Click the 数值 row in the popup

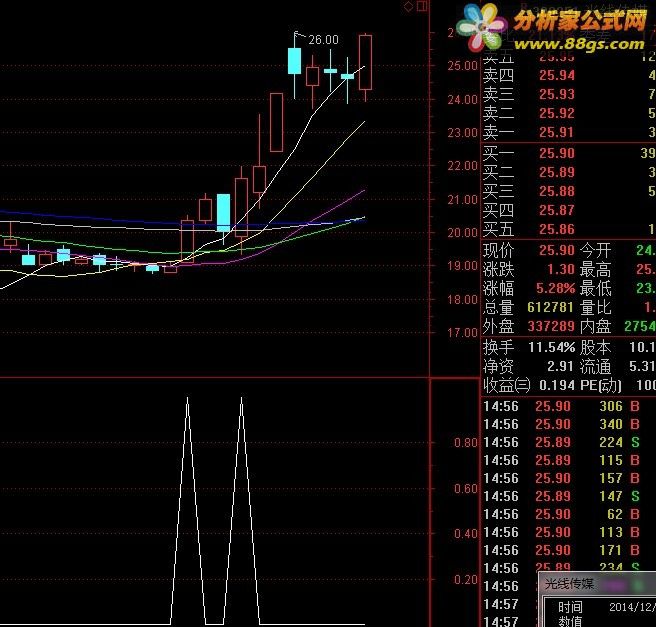pyautogui.click(x=601, y=621)
